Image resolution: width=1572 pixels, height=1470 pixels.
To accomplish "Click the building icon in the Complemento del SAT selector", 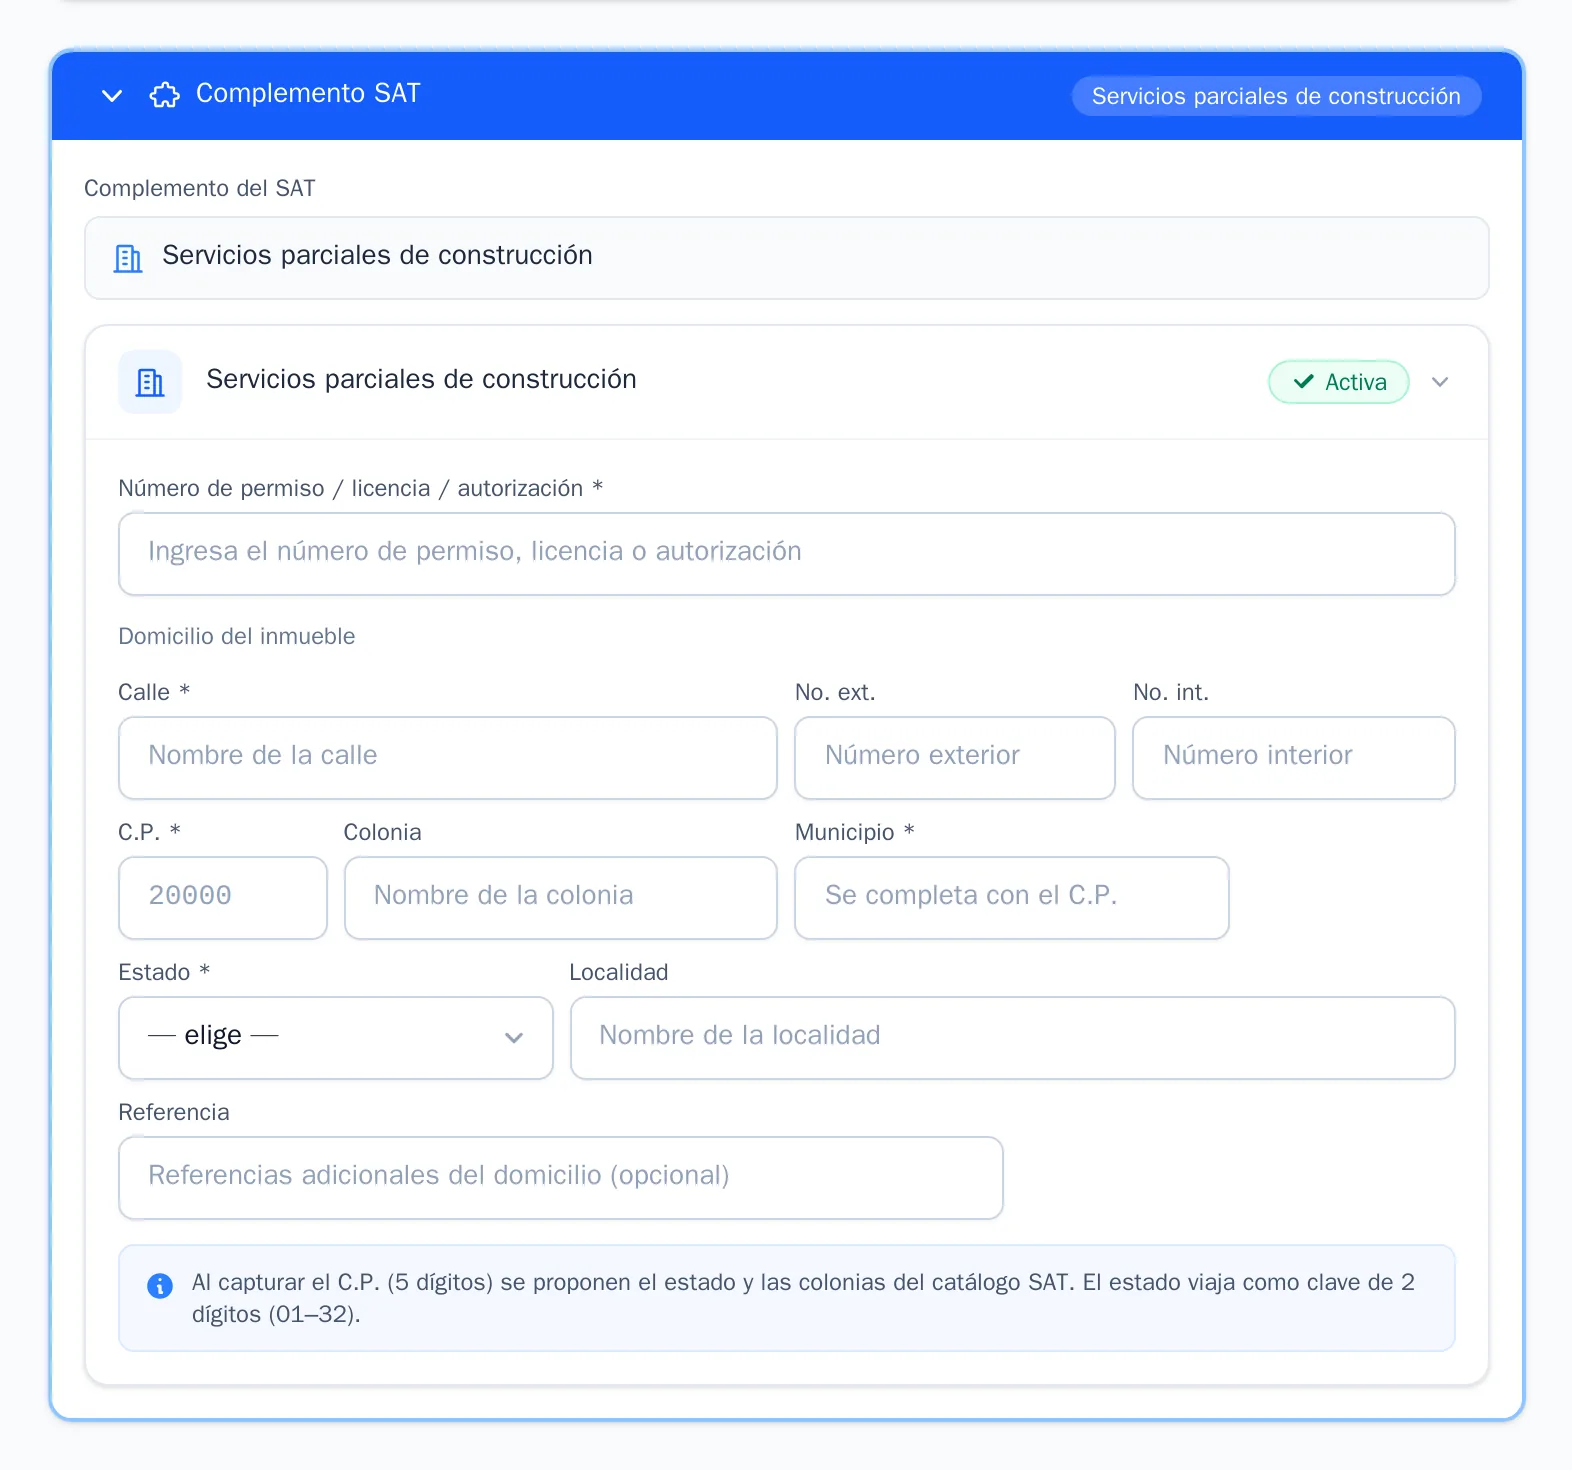I will coord(128,258).
